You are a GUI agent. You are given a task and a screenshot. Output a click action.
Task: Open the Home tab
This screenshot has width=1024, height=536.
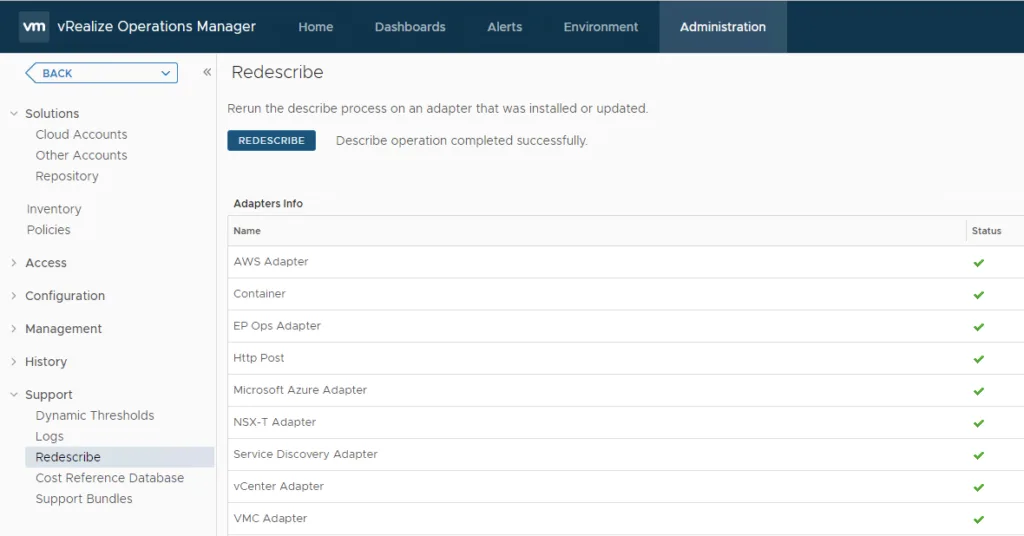(x=315, y=27)
